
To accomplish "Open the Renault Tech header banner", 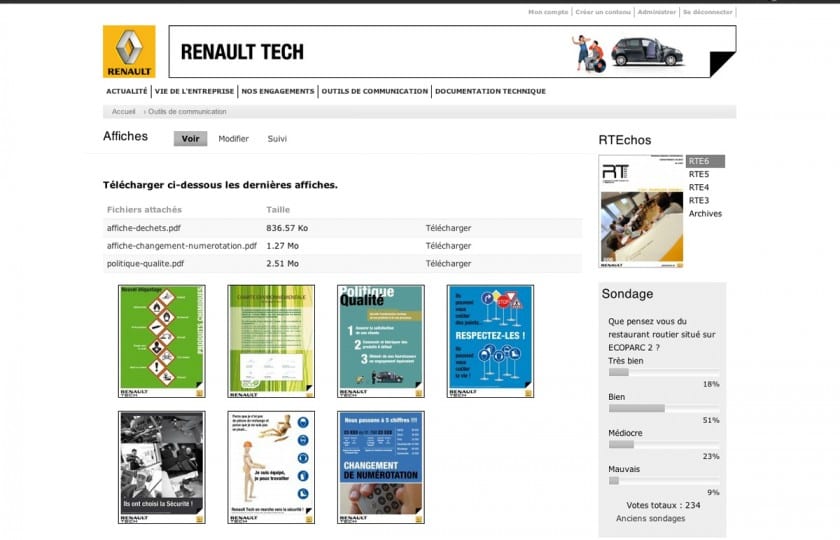I will (x=452, y=51).
